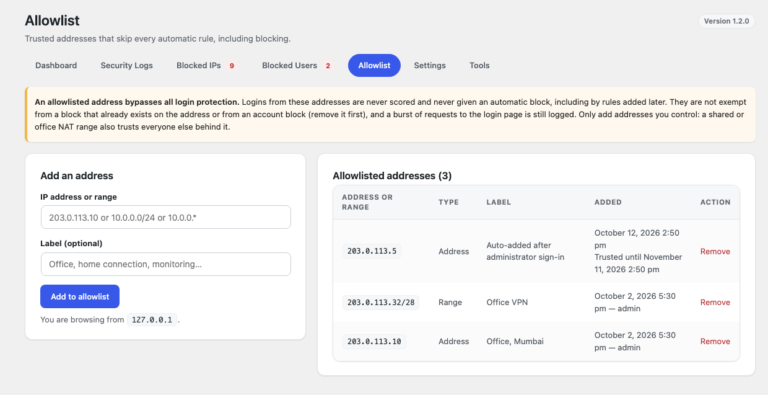
Task: Click the Add to allowlist button
Action: click(80, 296)
